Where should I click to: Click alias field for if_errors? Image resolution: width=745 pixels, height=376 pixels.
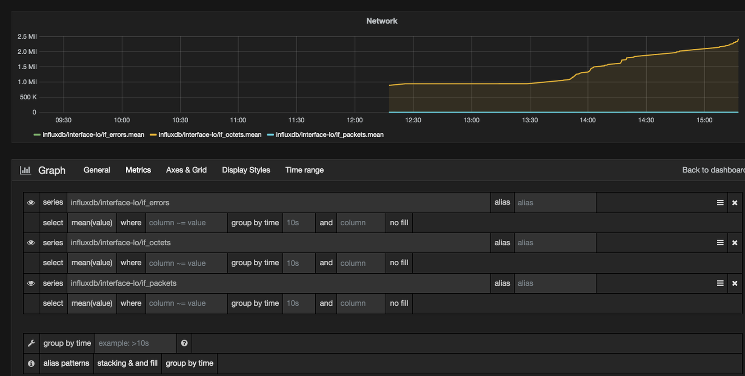555,202
